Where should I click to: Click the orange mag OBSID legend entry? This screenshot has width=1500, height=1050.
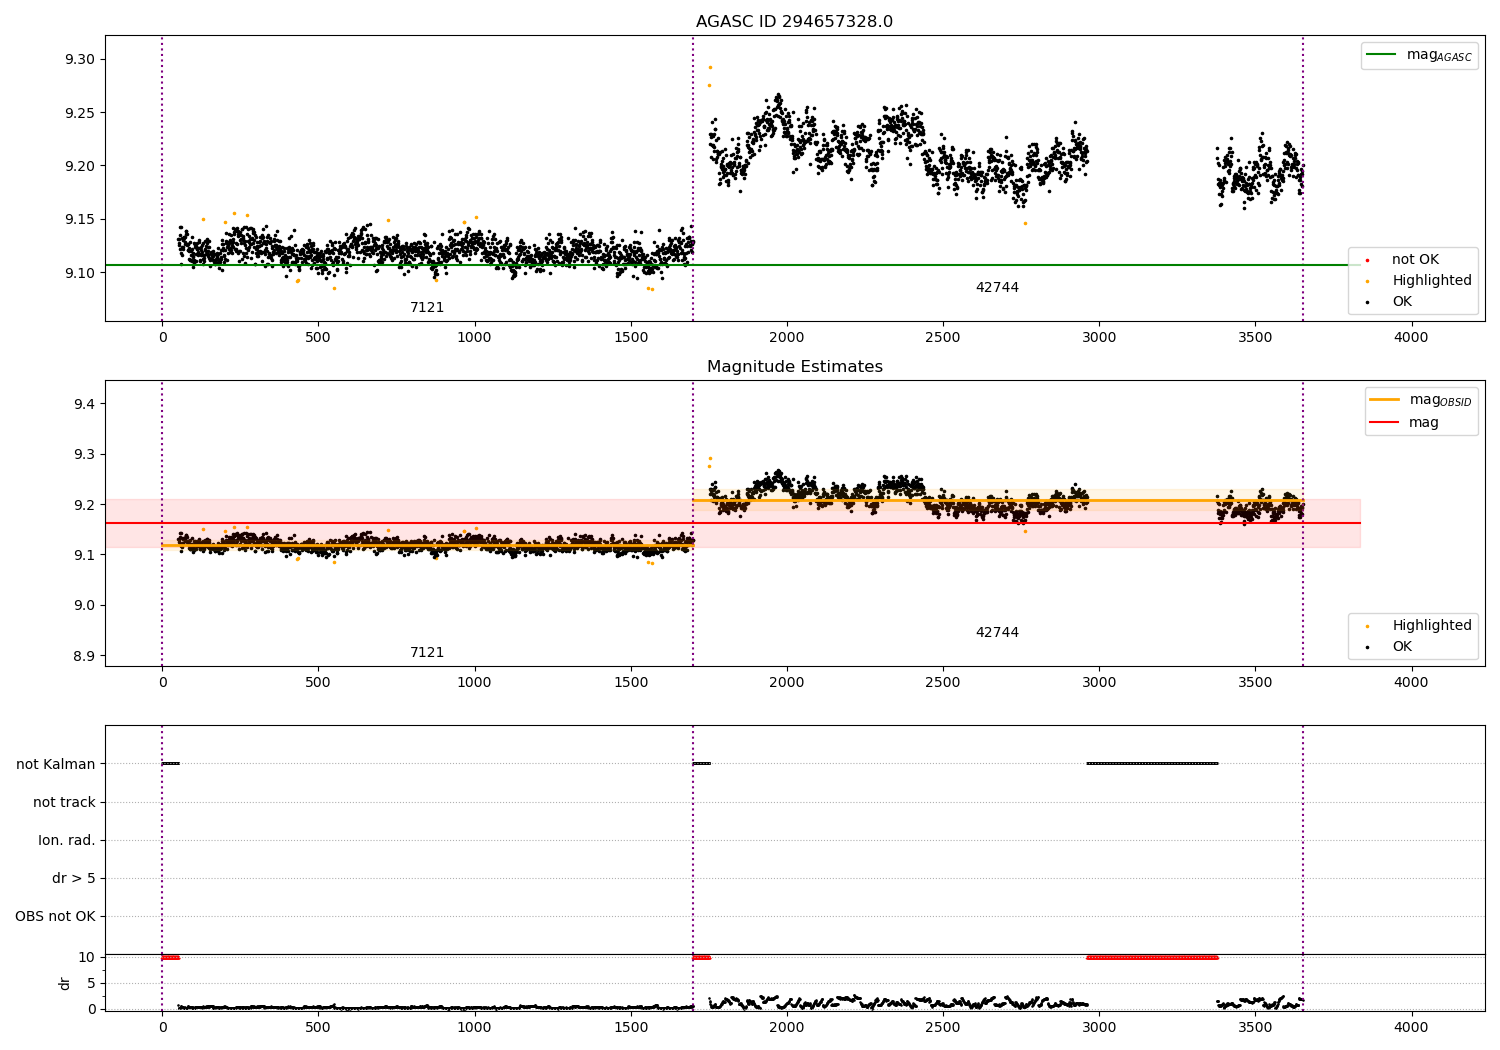click(1420, 401)
